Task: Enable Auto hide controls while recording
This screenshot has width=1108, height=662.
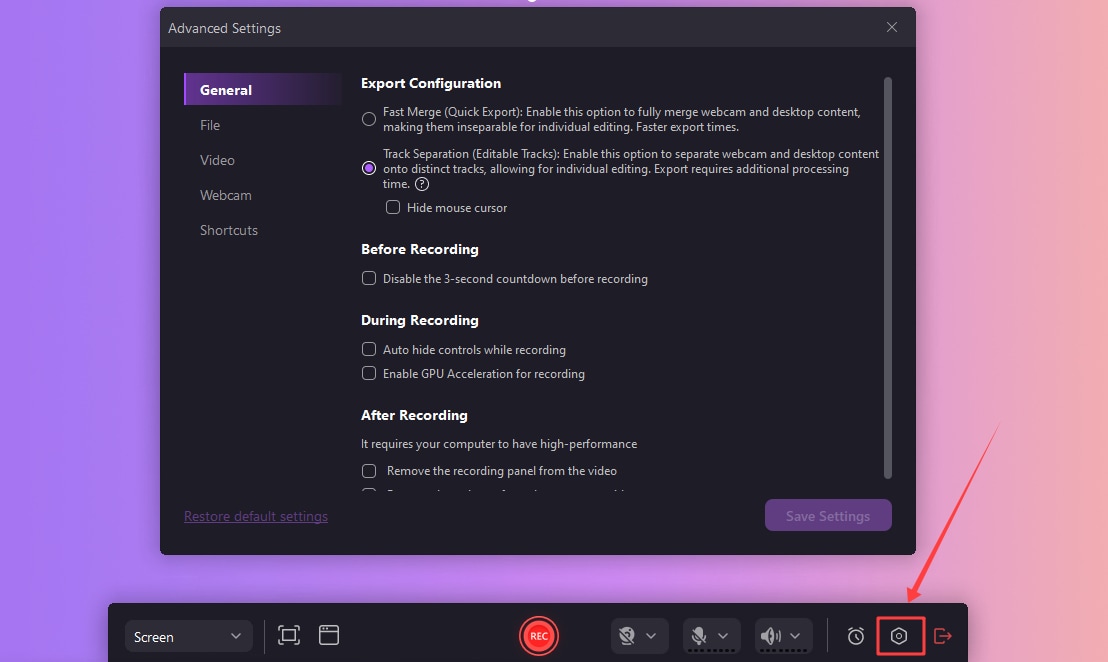Action: (369, 349)
